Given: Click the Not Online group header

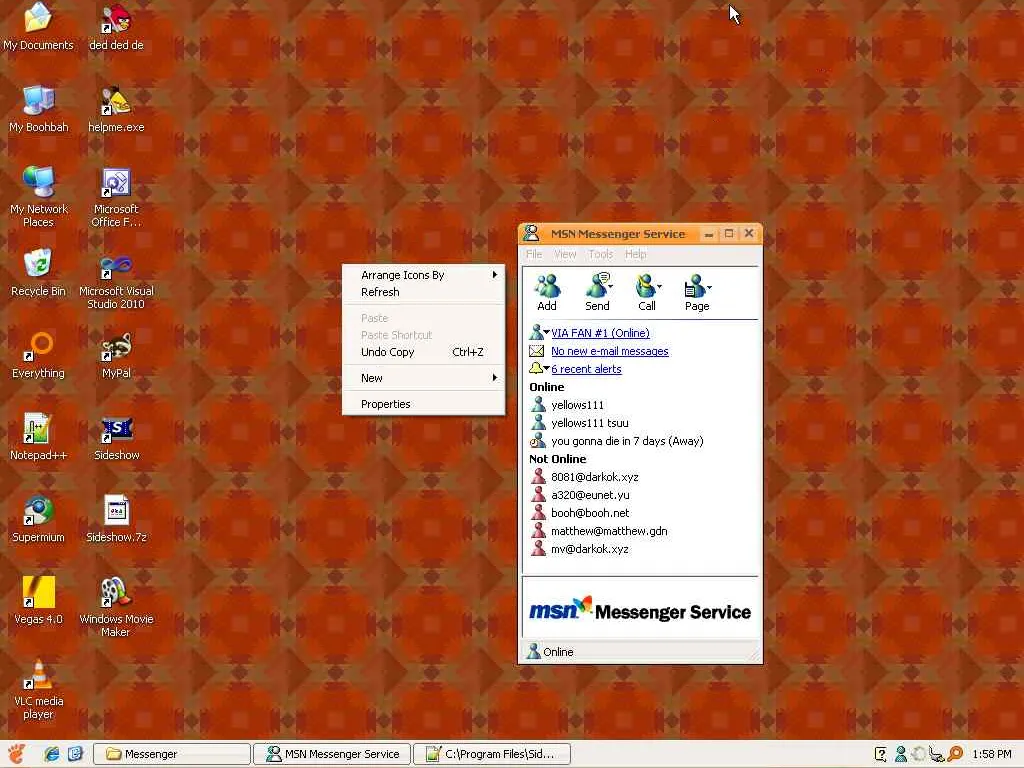Looking at the screenshot, I should tap(558, 459).
